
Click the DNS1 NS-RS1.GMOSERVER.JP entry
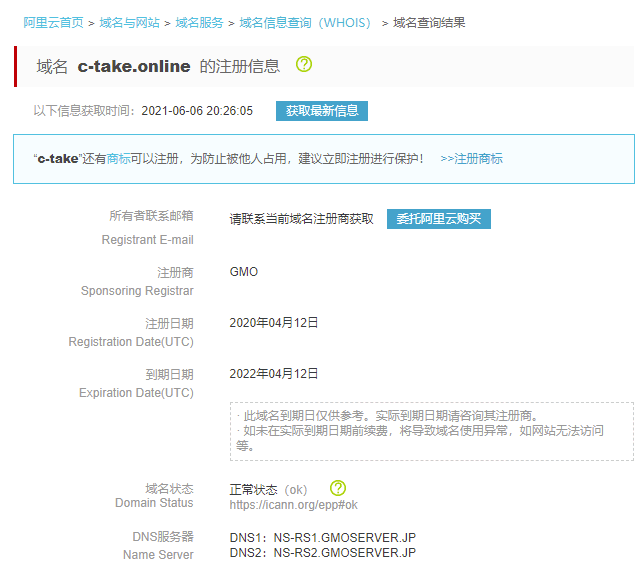[x=322, y=537]
